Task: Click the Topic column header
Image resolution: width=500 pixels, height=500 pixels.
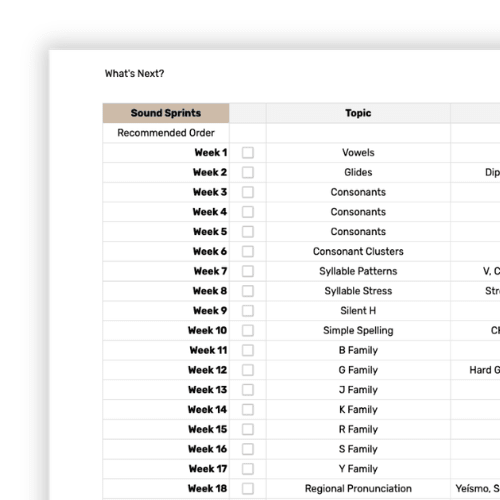Action: click(358, 113)
